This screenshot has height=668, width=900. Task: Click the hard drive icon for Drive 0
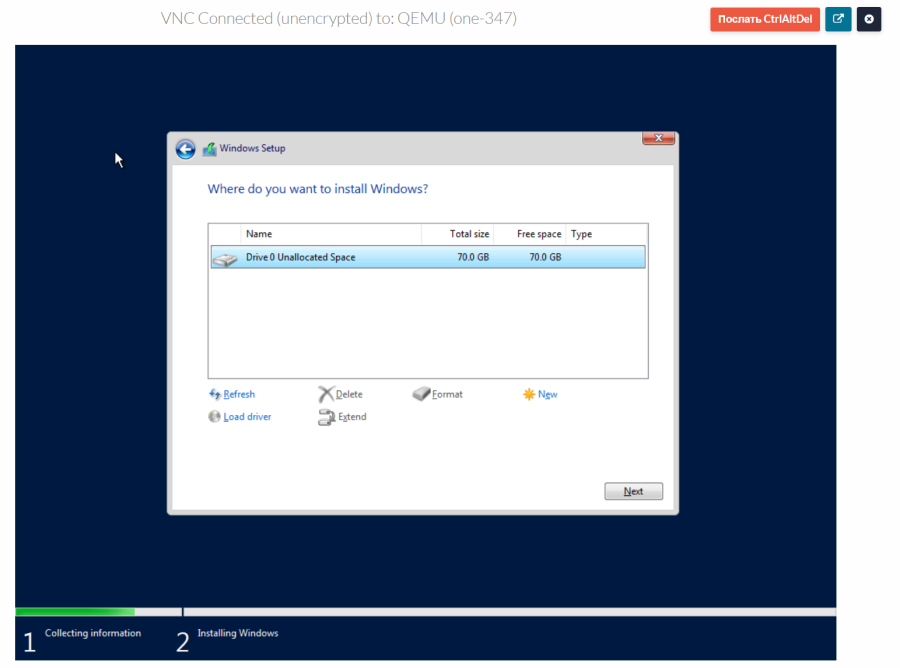click(225, 259)
